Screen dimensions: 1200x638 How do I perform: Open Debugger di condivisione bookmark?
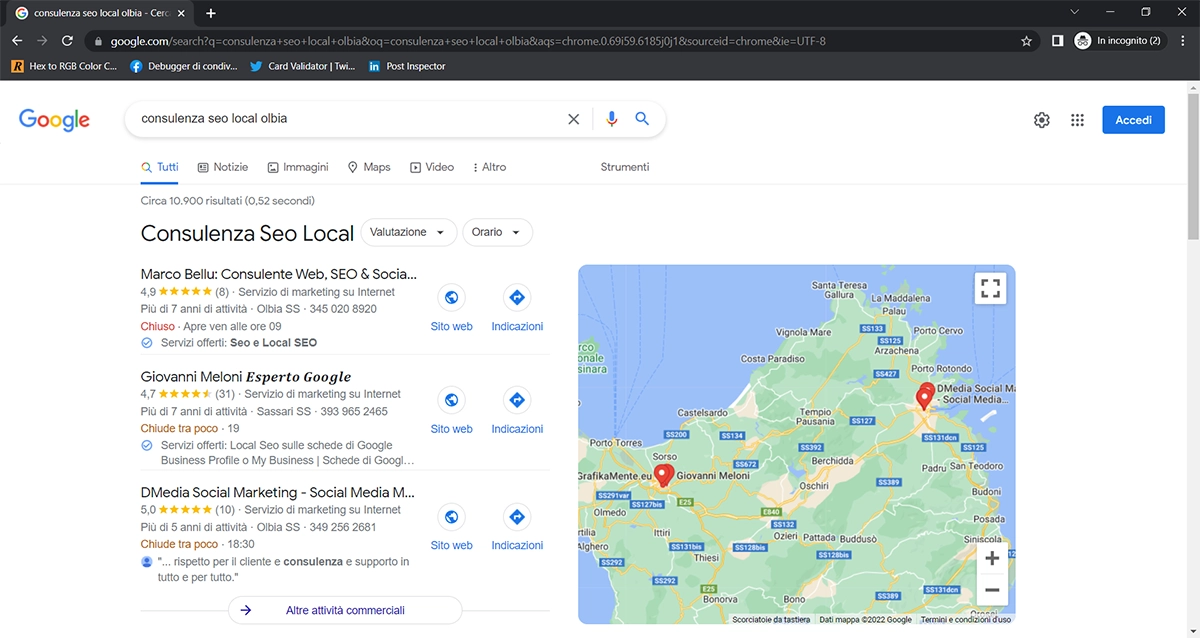(x=184, y=66)
